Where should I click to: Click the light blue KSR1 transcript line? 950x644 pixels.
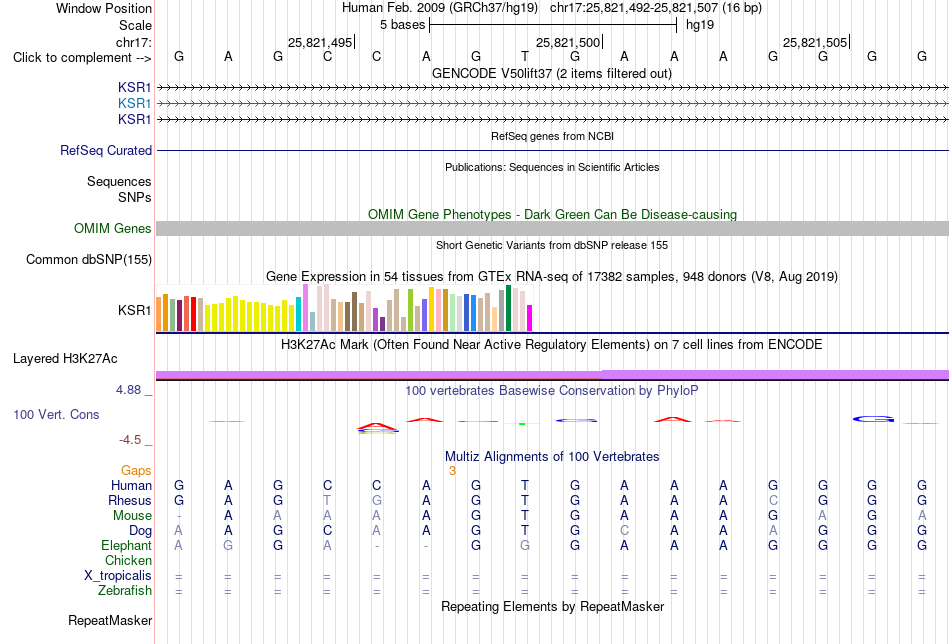click(x=552, y=104)
